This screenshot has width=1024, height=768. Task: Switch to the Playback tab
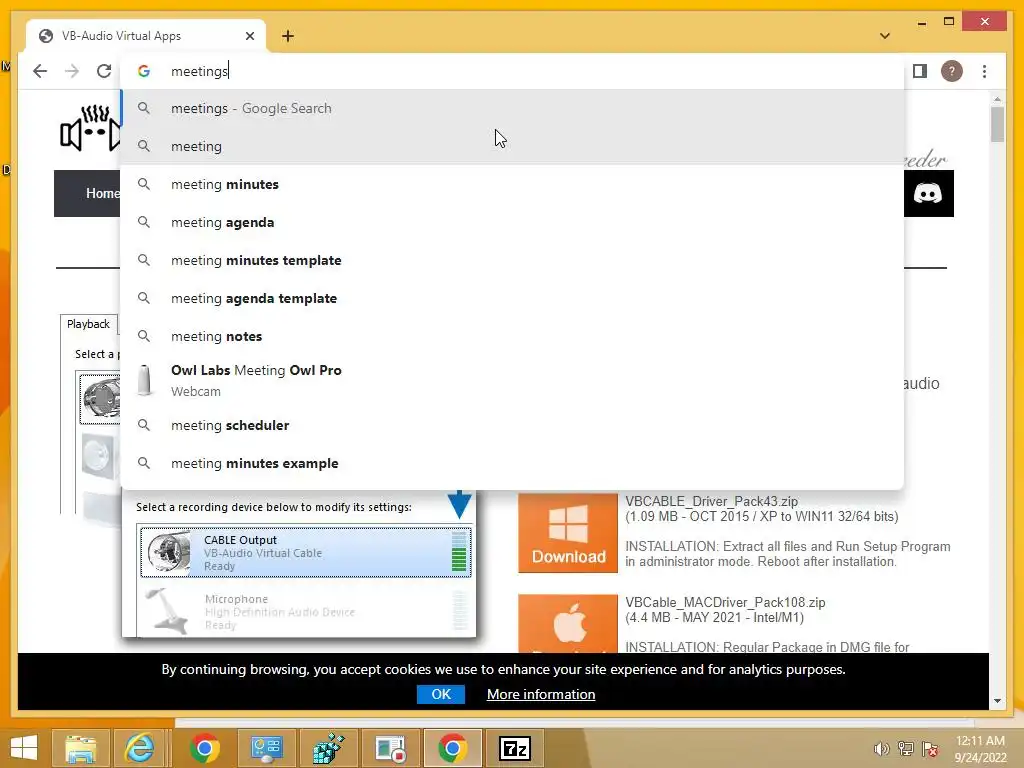pyautogui.click(x=88, y=324)
